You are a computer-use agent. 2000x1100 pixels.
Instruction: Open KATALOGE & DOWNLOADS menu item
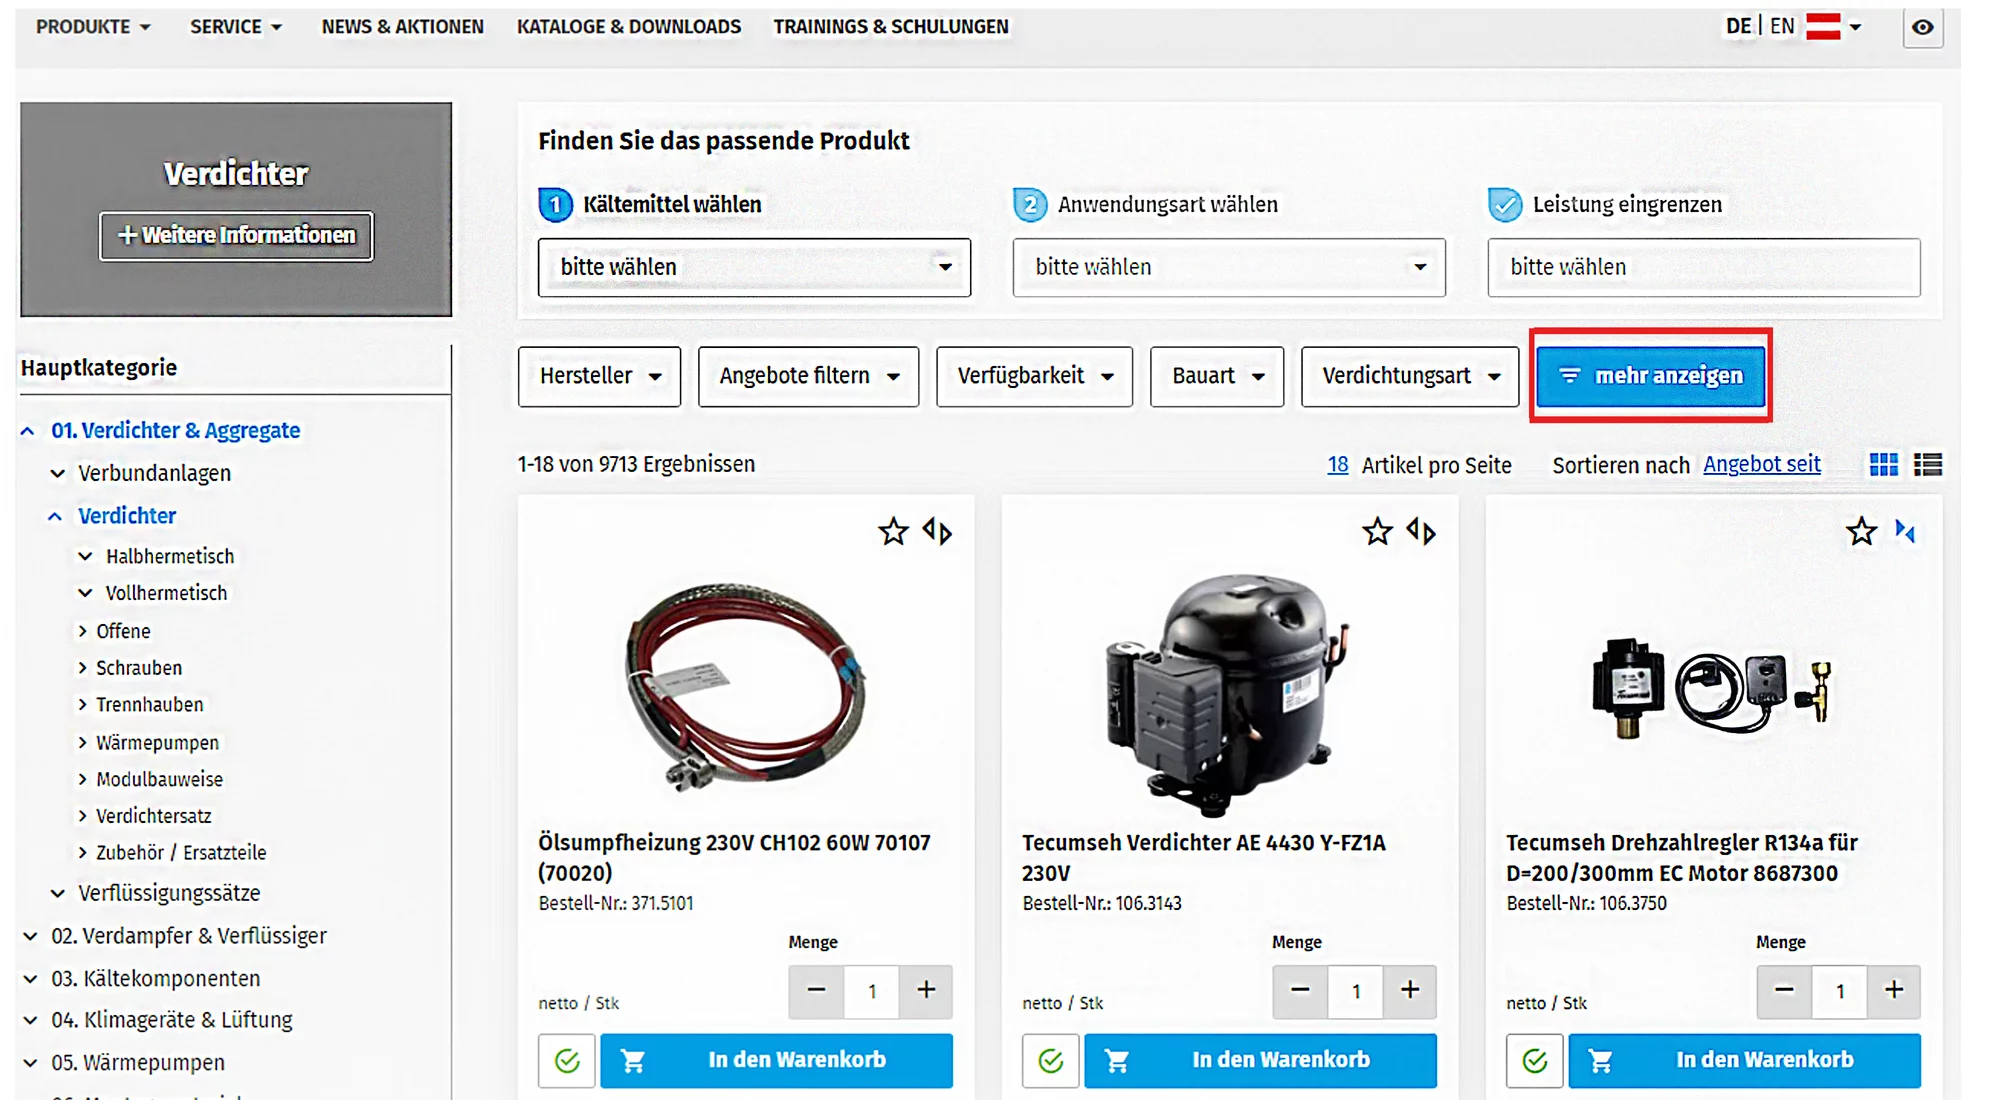pyautogui.click(x=629, y=27)
